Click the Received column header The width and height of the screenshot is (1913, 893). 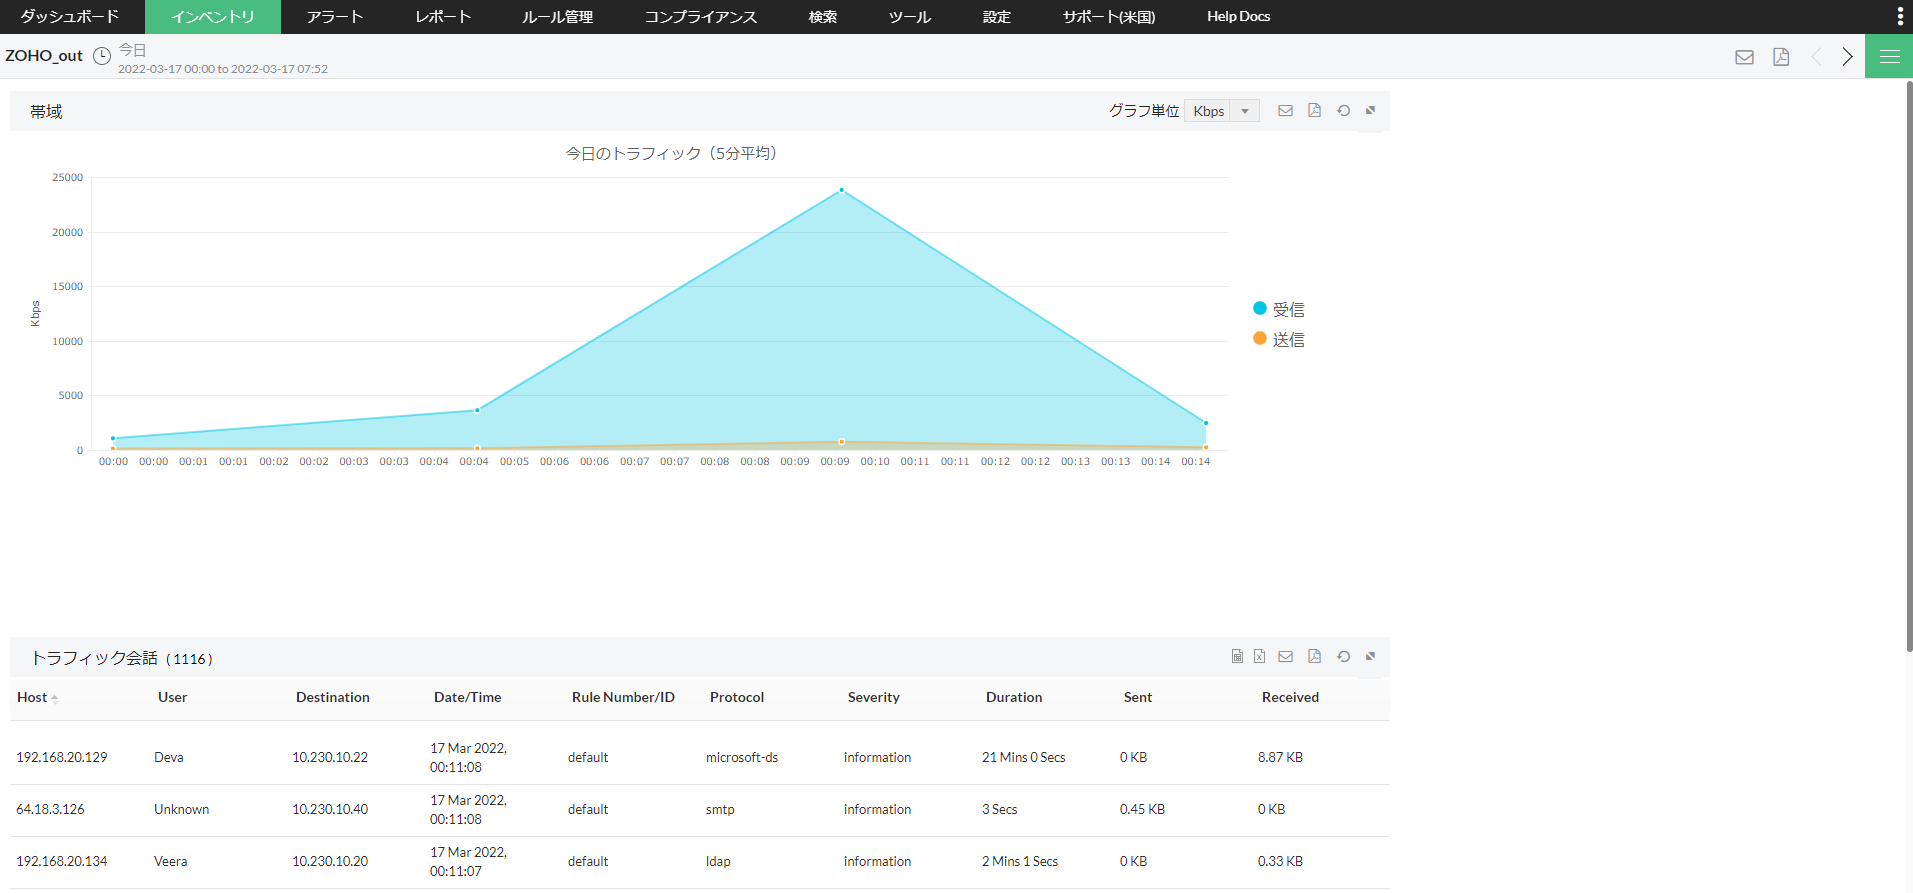(1290, 698)
